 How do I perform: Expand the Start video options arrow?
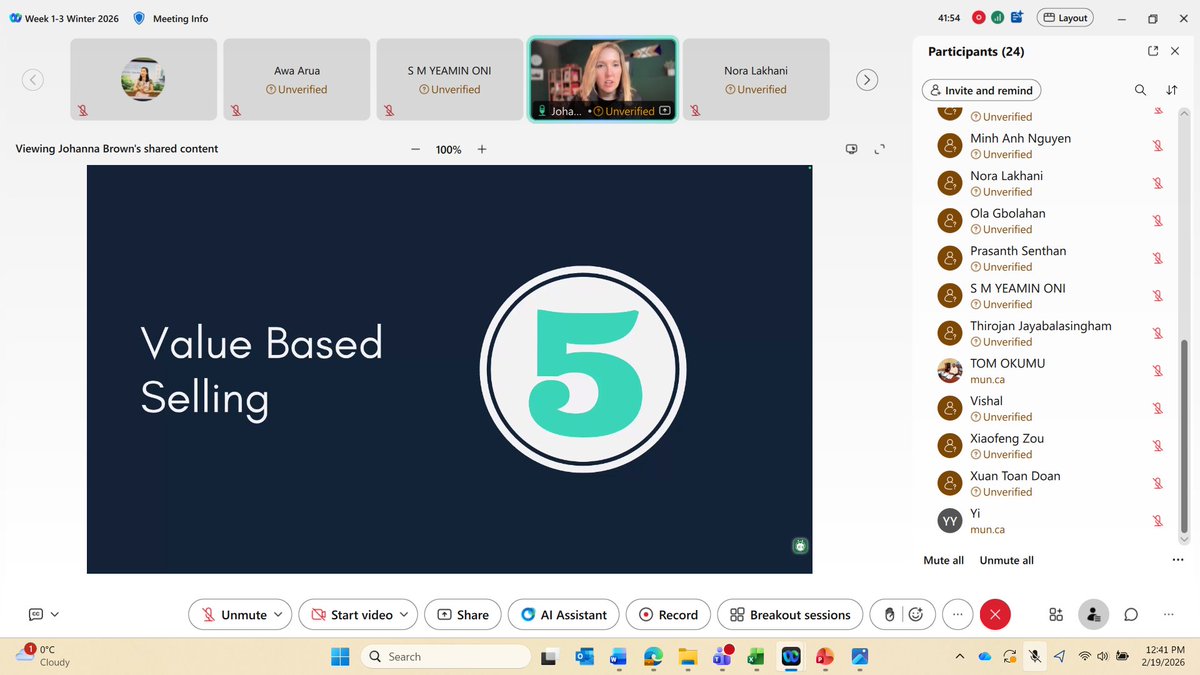pyautogui.click(x=405, y=614)
